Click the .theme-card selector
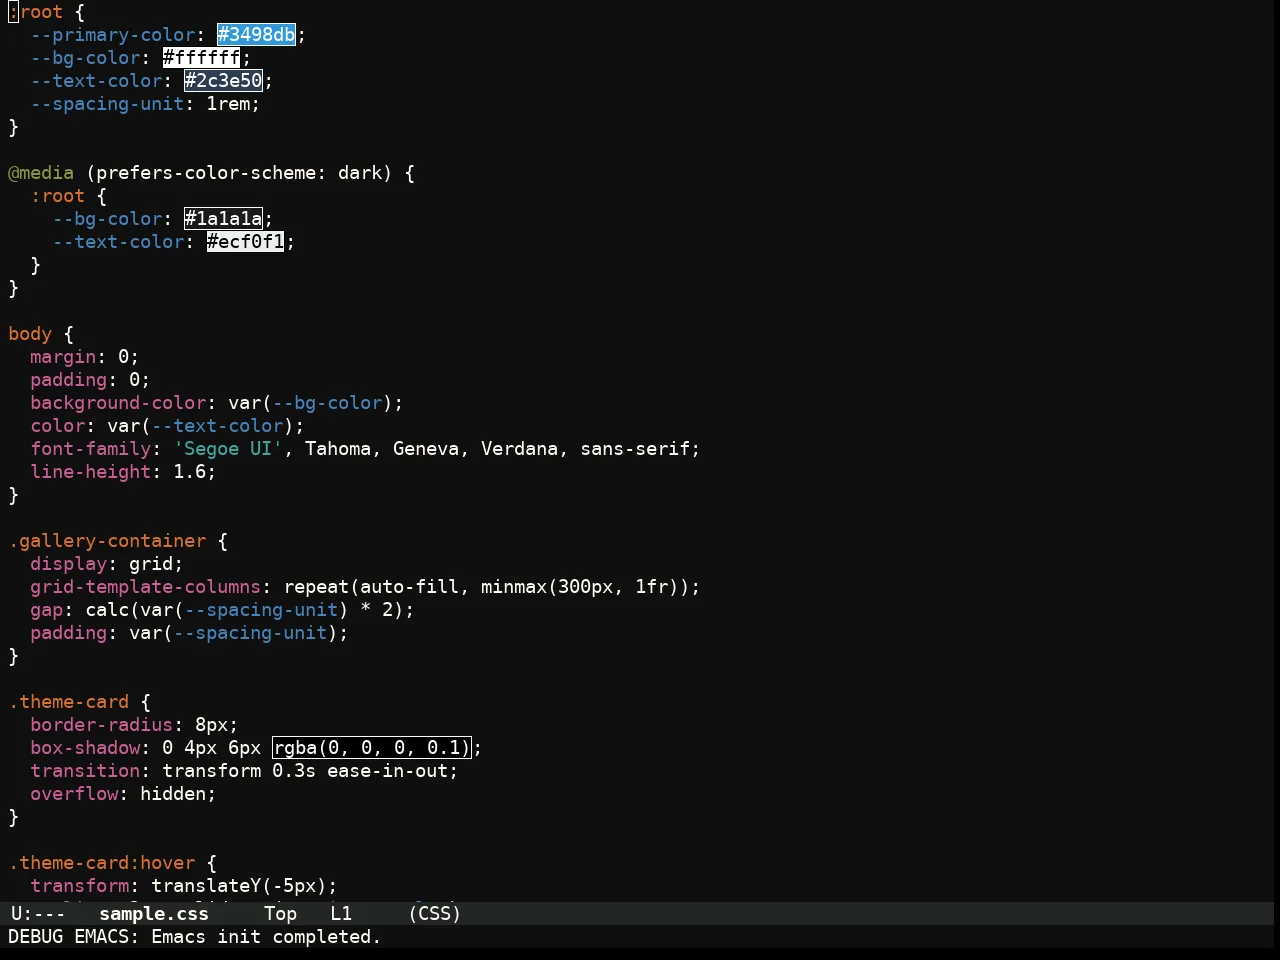This screenshot has height=960, width=1280. pyautogui.click(x=69, y=702)
